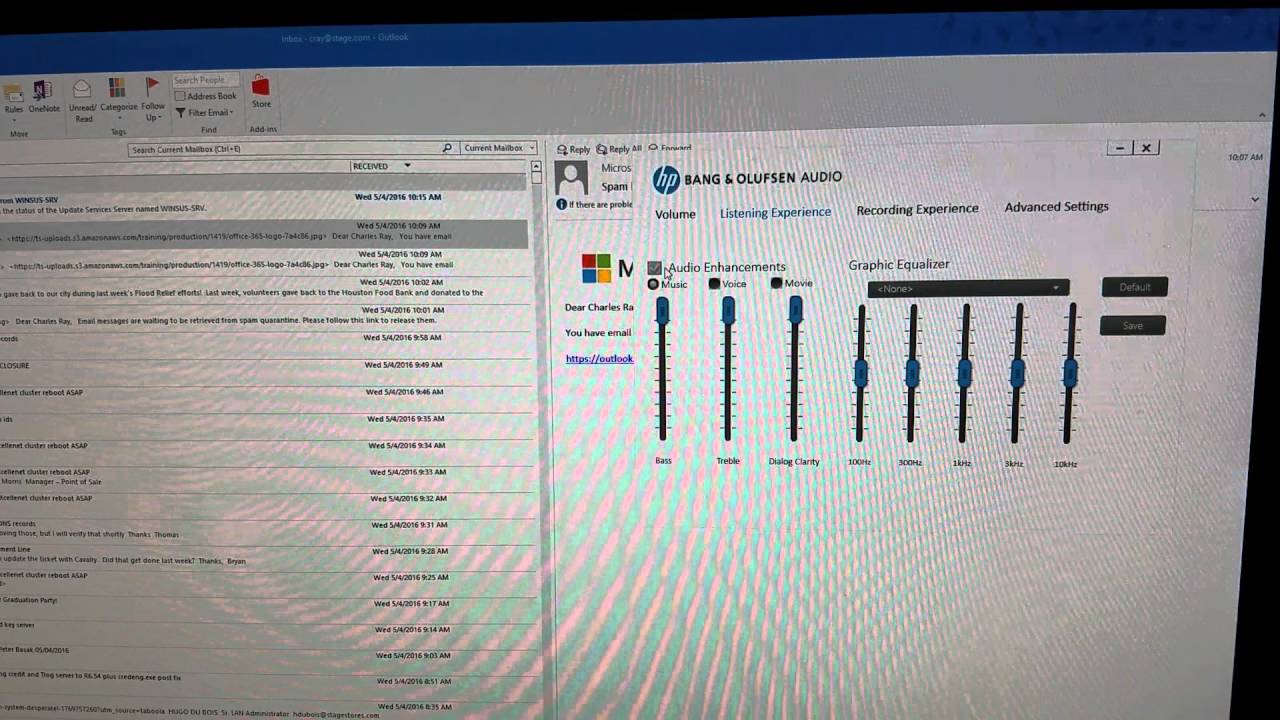Click the Filter Email funnel button
Viewport: 1280px width, 720px height.
[x=204, y=113]
